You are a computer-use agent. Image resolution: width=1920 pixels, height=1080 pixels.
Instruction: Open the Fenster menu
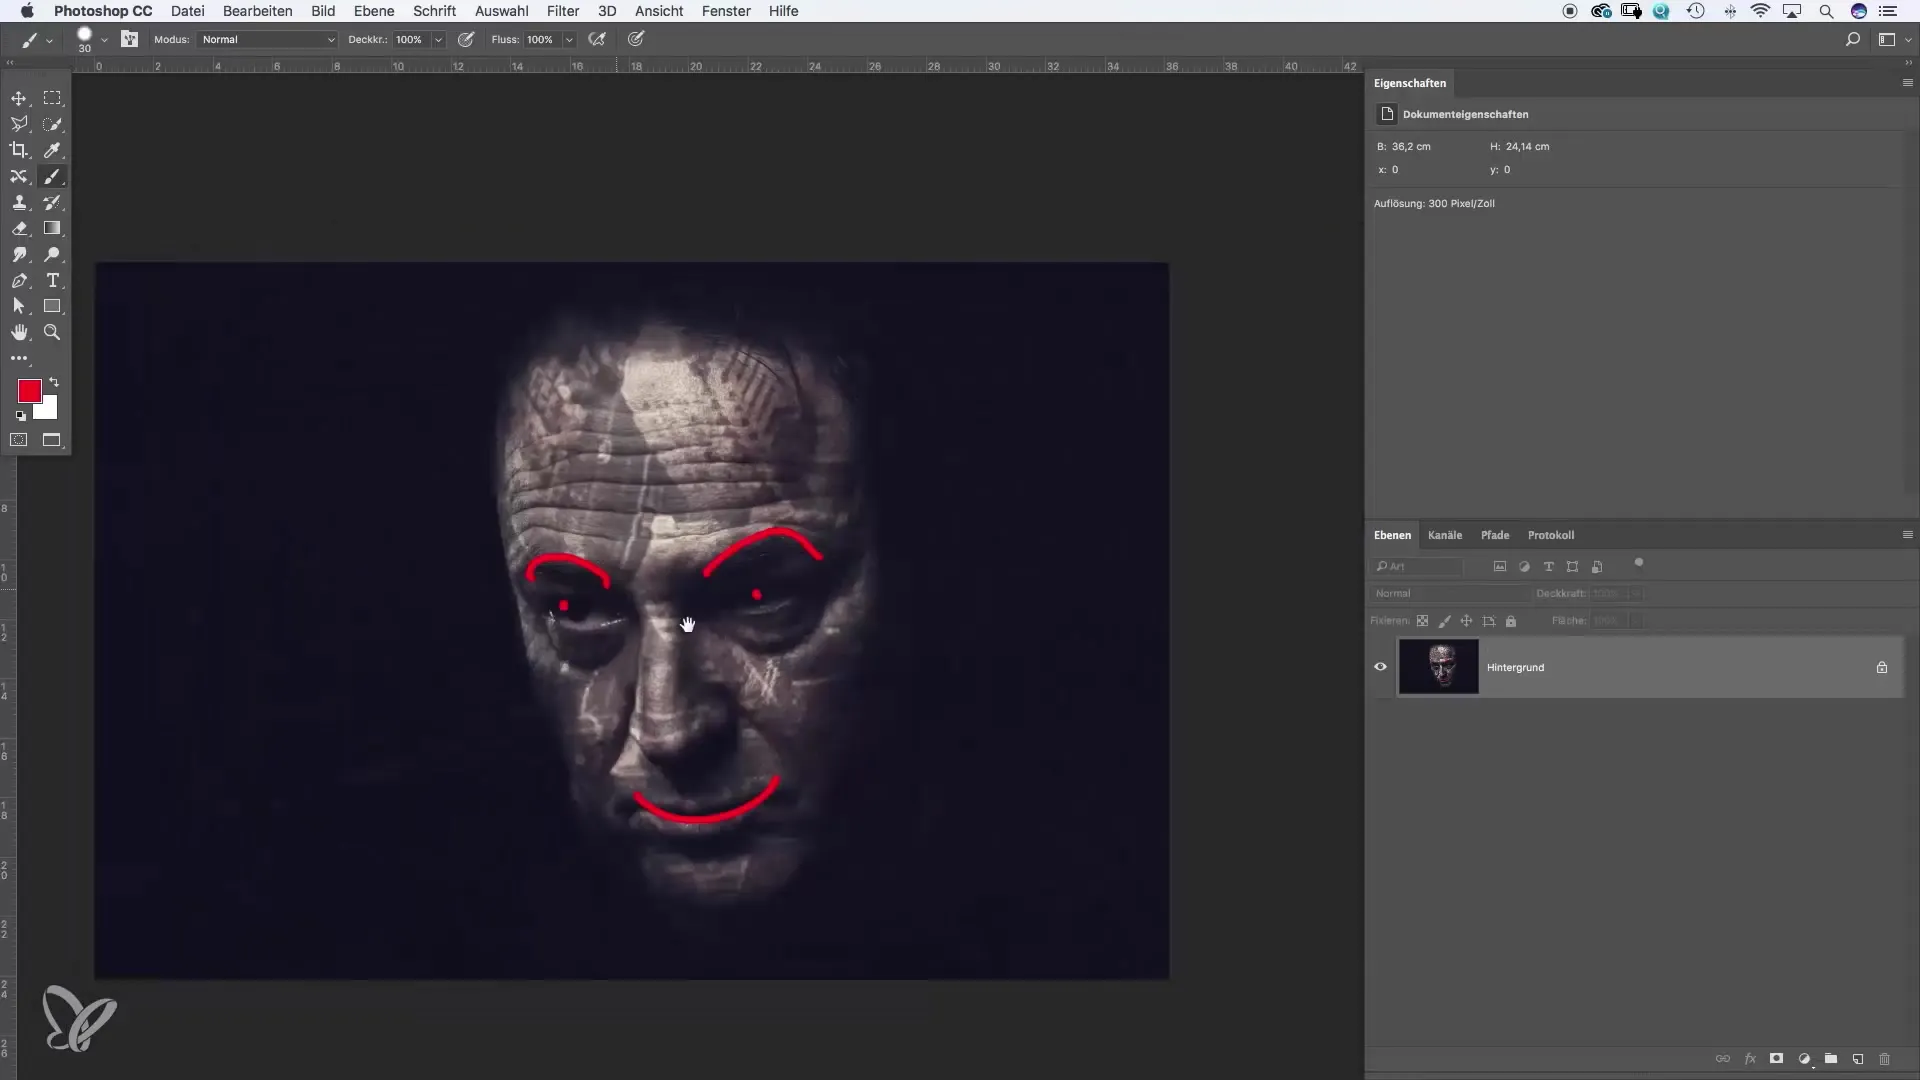click(727, 11)
